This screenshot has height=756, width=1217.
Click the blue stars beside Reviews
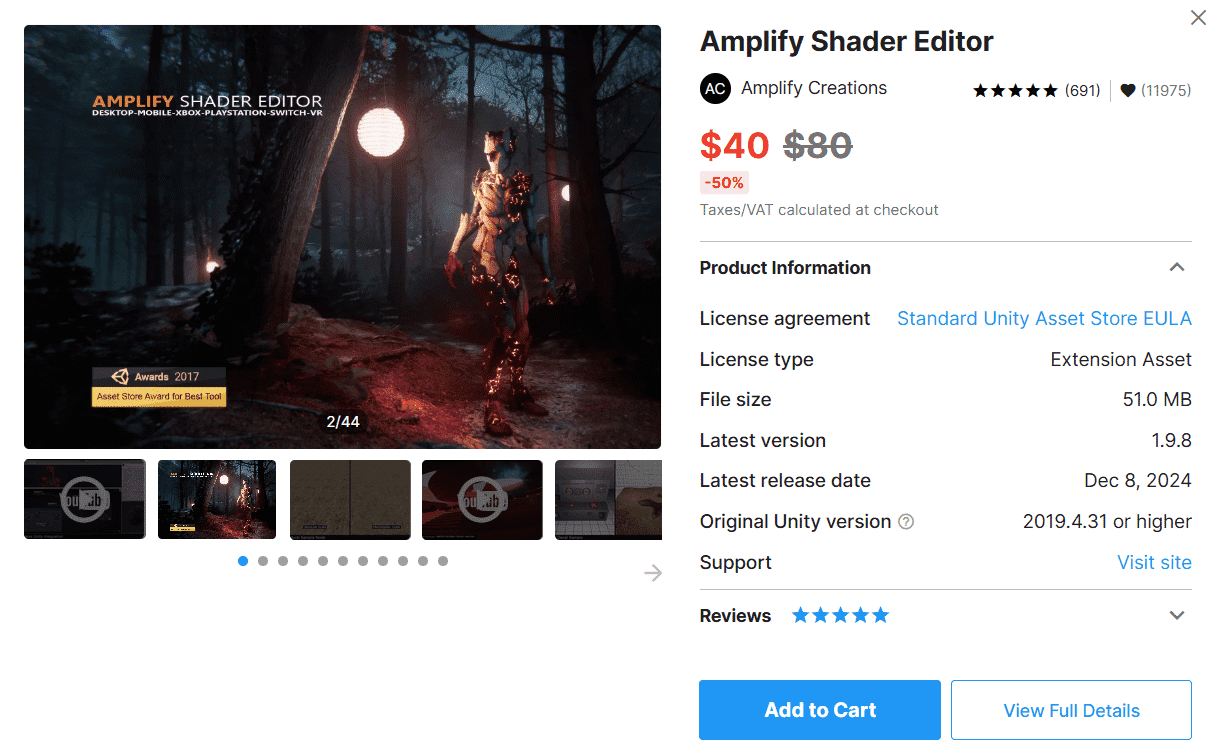coord(840,615)
